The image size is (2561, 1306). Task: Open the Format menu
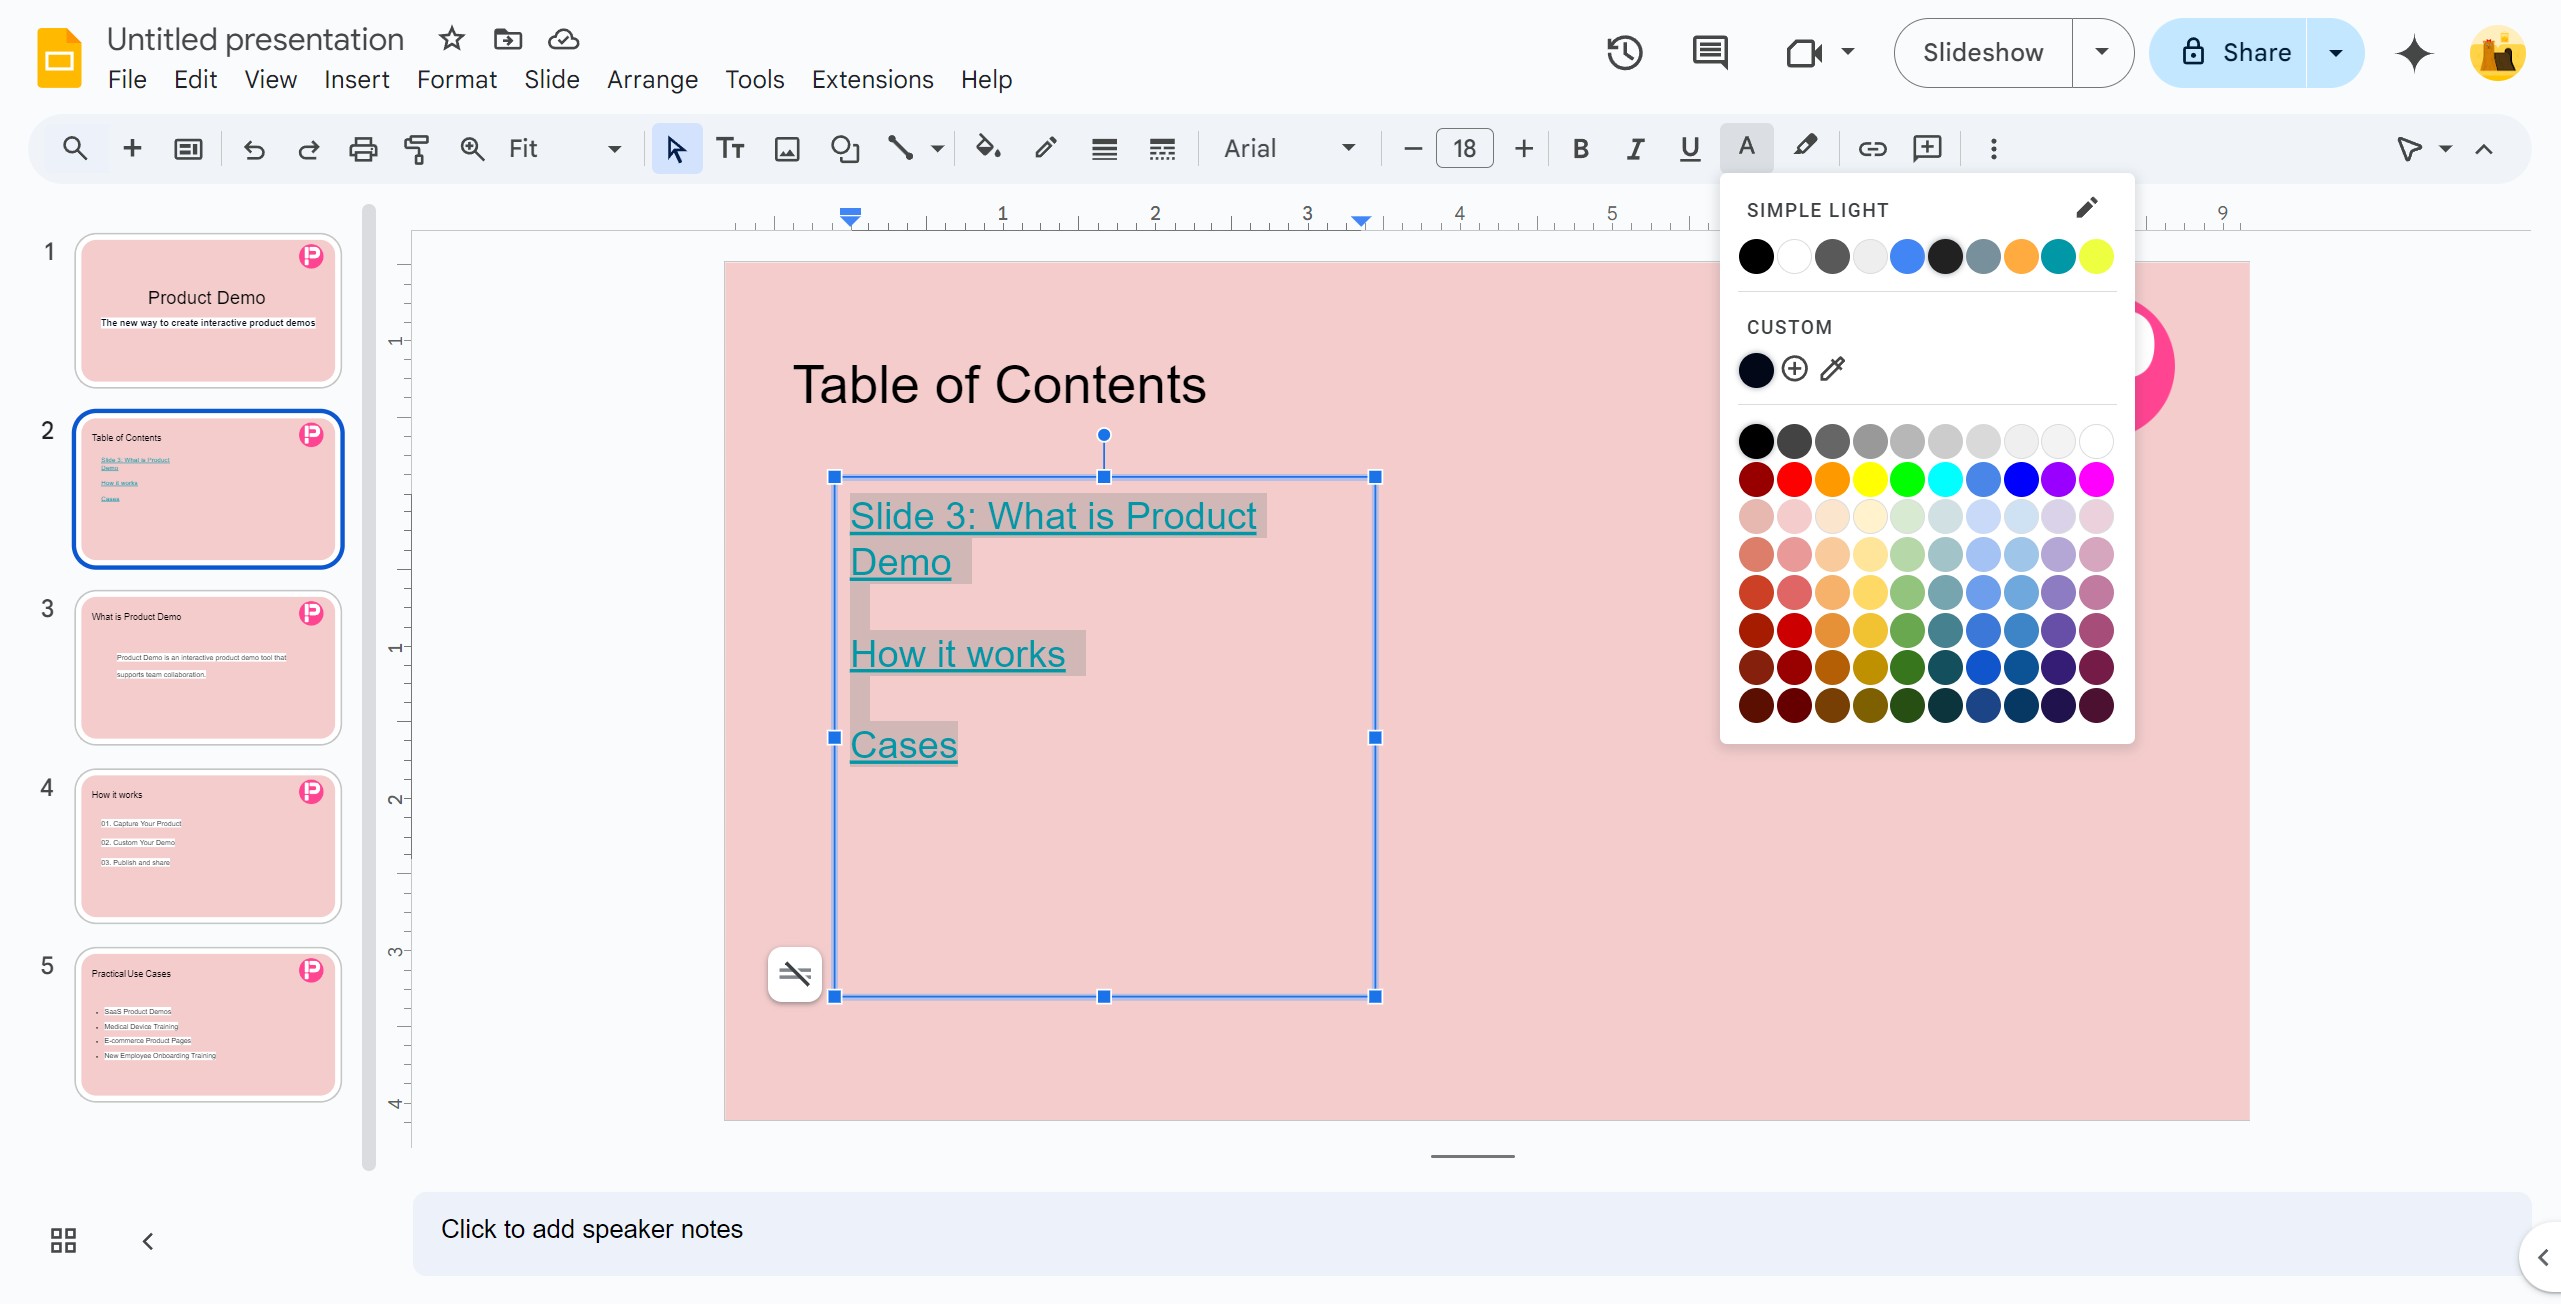click(x=457, y=79)
